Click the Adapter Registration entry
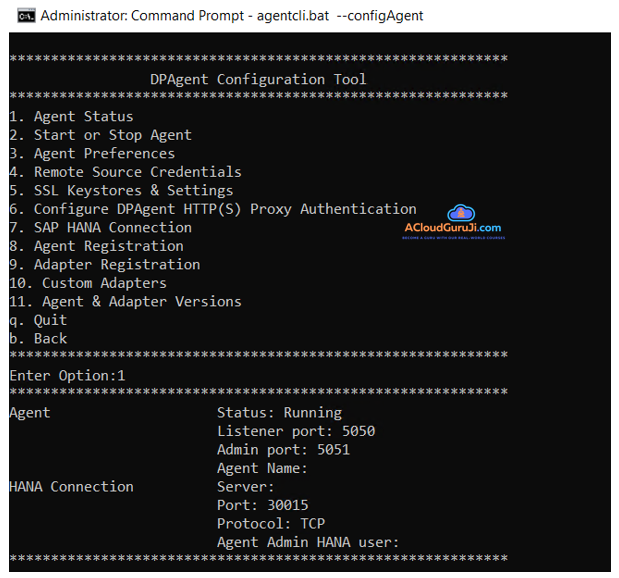The width and height of the screenshot is (619, 578). pos(104,264)
